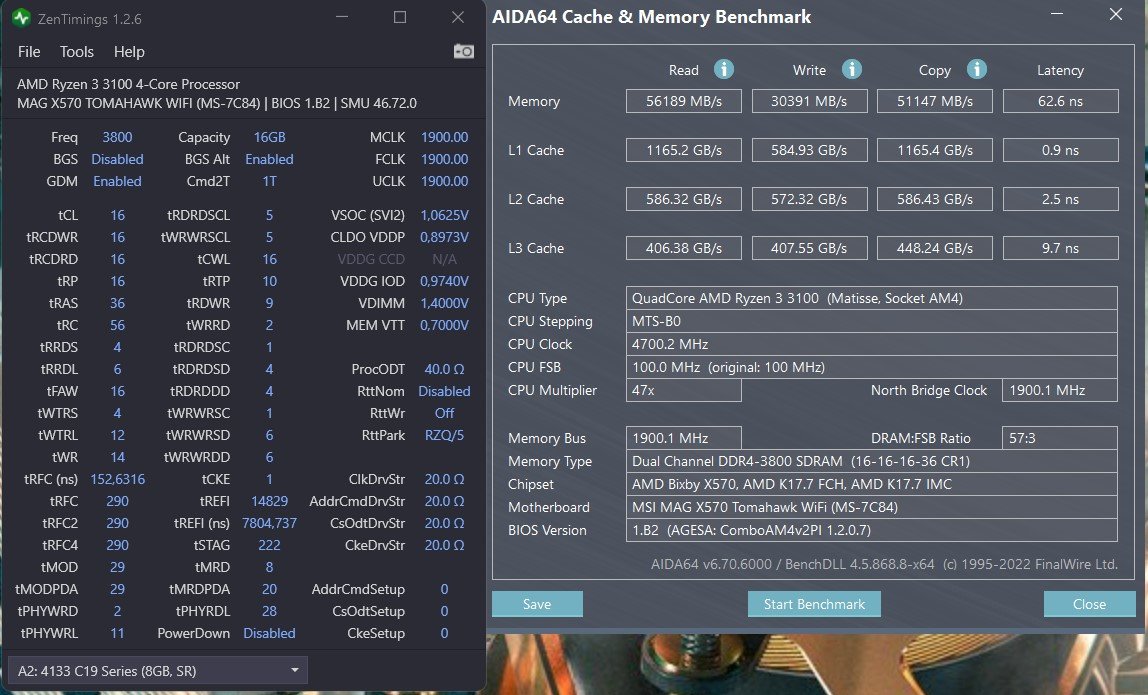Select Memory Copy value 51147 MB/s
The image size is (1148, 695).
[935, 101]
